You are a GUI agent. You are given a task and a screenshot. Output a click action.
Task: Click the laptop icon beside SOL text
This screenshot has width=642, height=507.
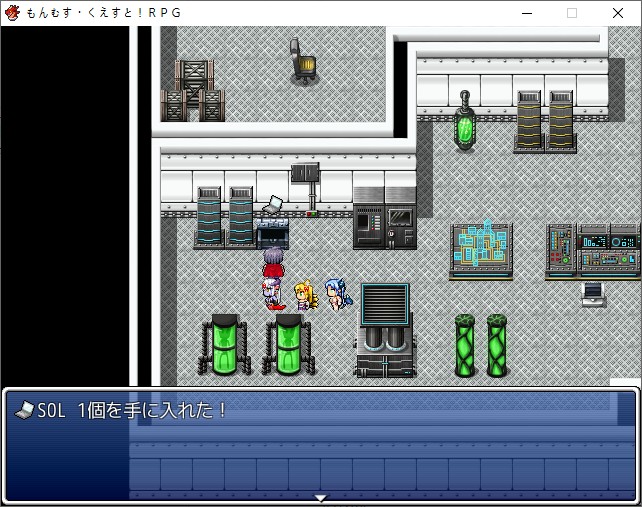[24, 410]
